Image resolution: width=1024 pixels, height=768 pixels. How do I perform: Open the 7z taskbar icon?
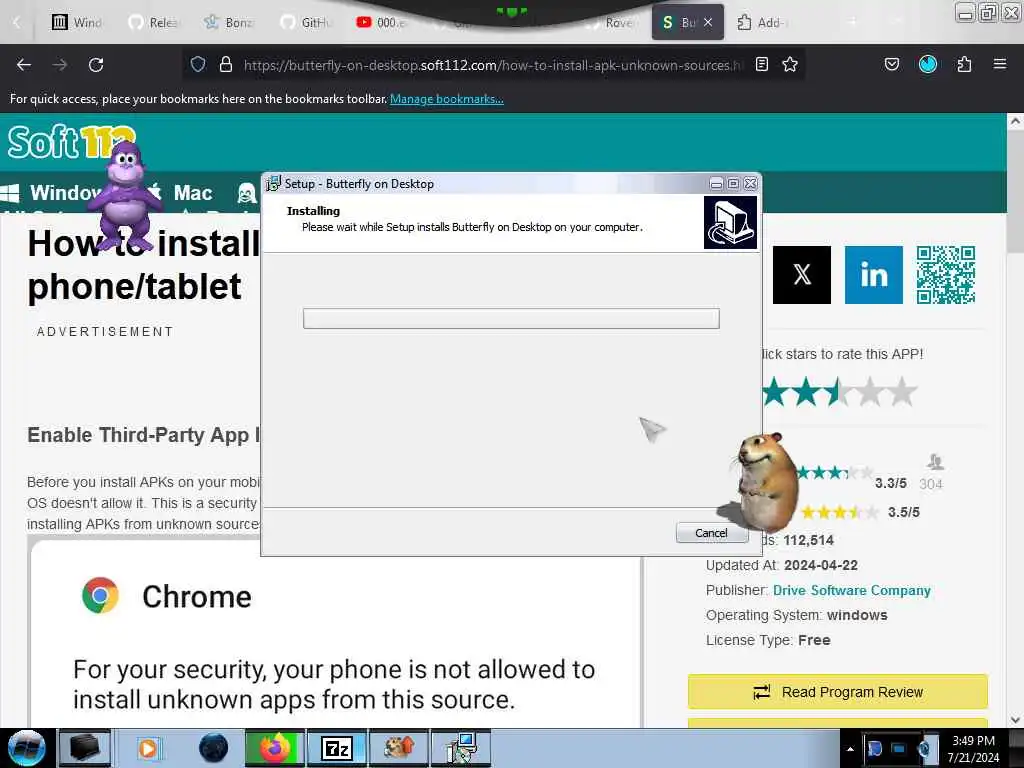point(337,748)
